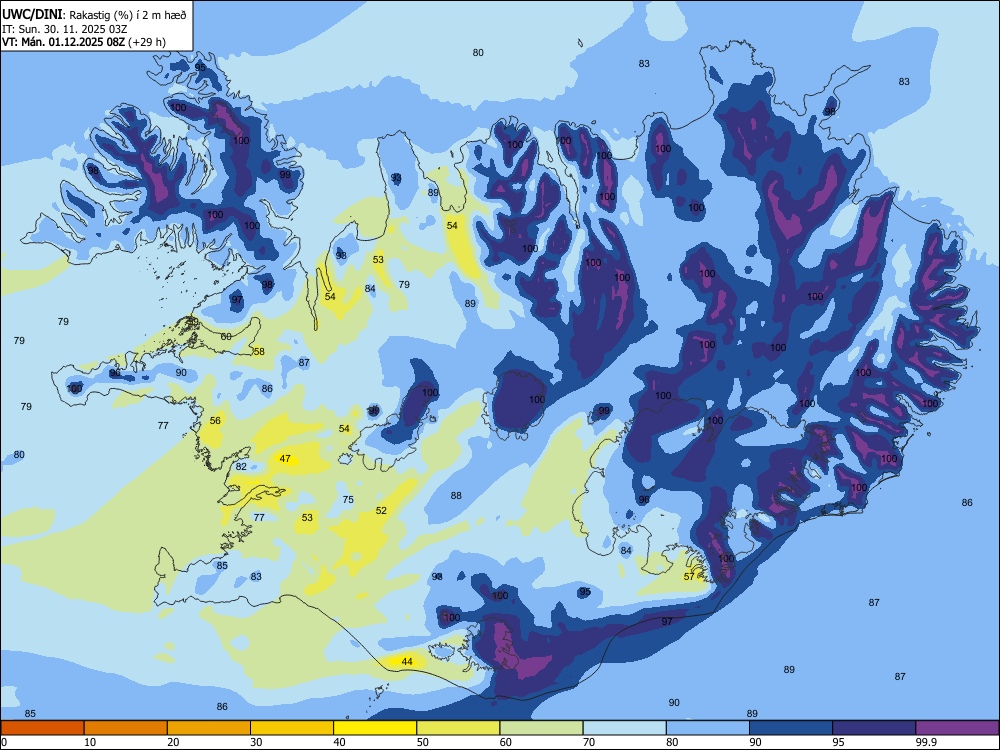Click the humidity value 47 on the map
1000x750 pixels.
(285, 459)
